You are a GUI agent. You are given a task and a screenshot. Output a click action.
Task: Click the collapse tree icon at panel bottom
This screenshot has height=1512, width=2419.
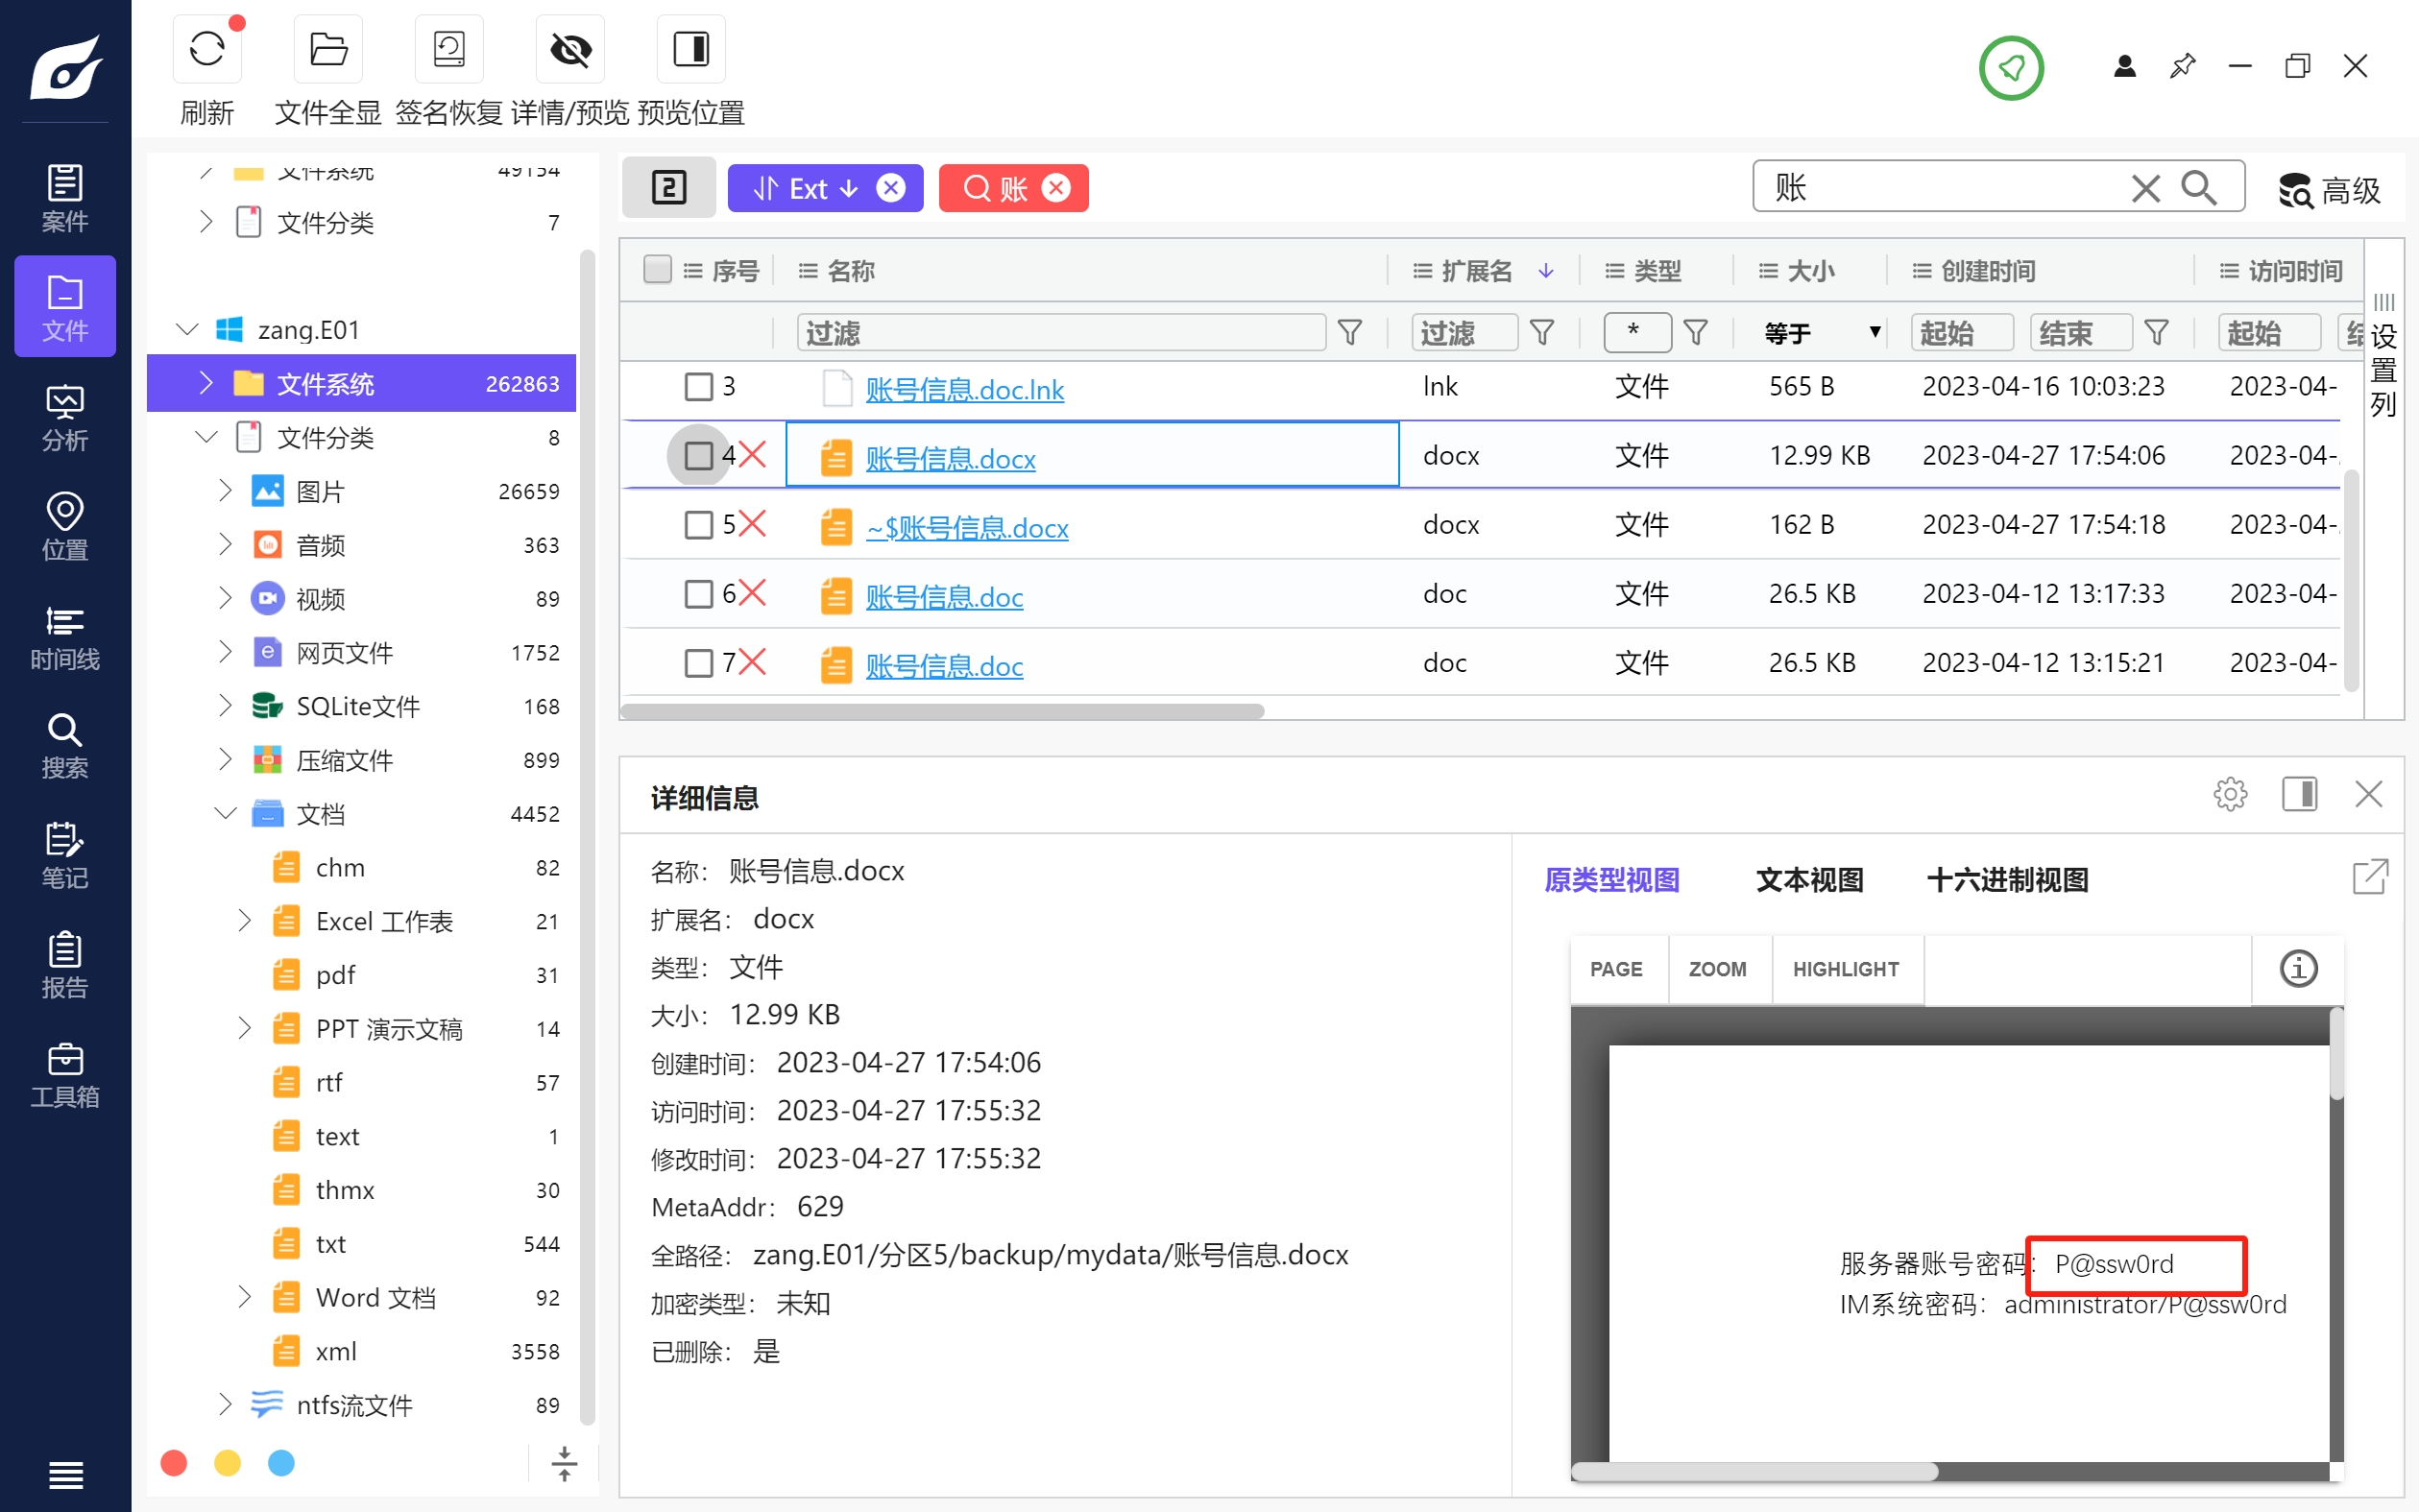click(564, 1463)
